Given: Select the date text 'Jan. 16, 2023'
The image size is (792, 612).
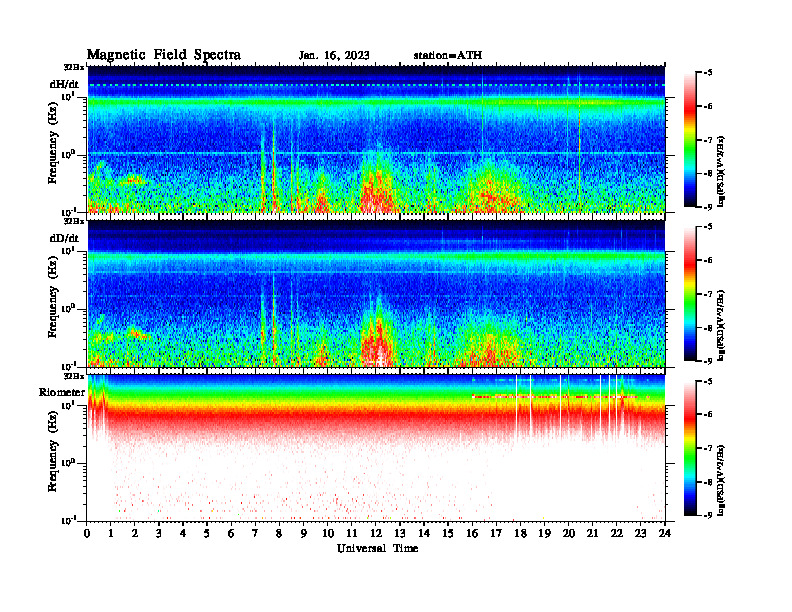Looking at the screenshot, I should [x=334, y=56].
